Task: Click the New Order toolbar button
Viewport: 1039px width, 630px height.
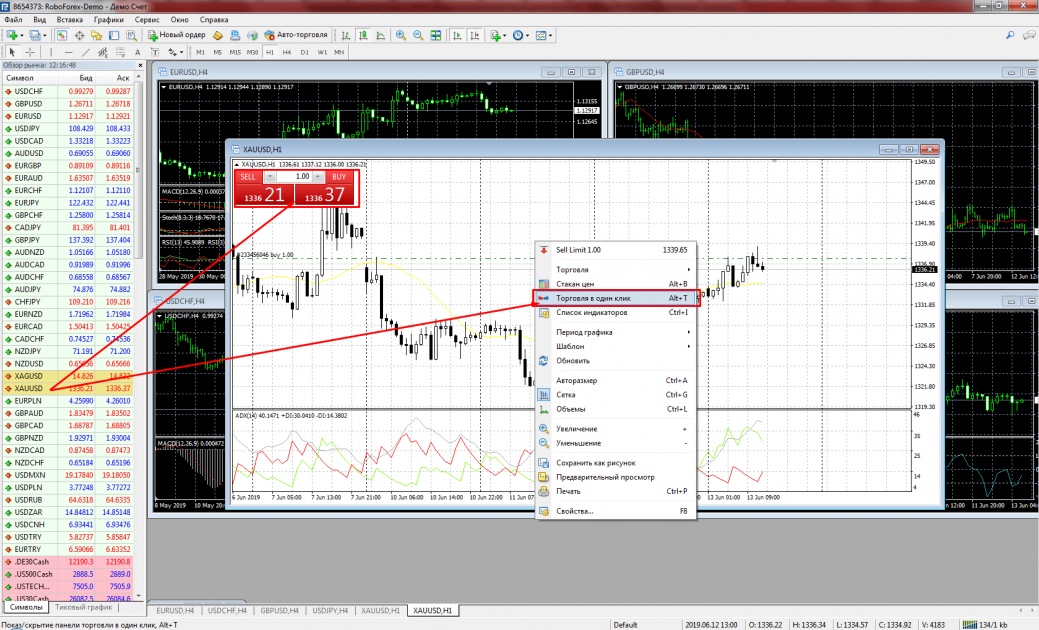Action: click(176, 35)
